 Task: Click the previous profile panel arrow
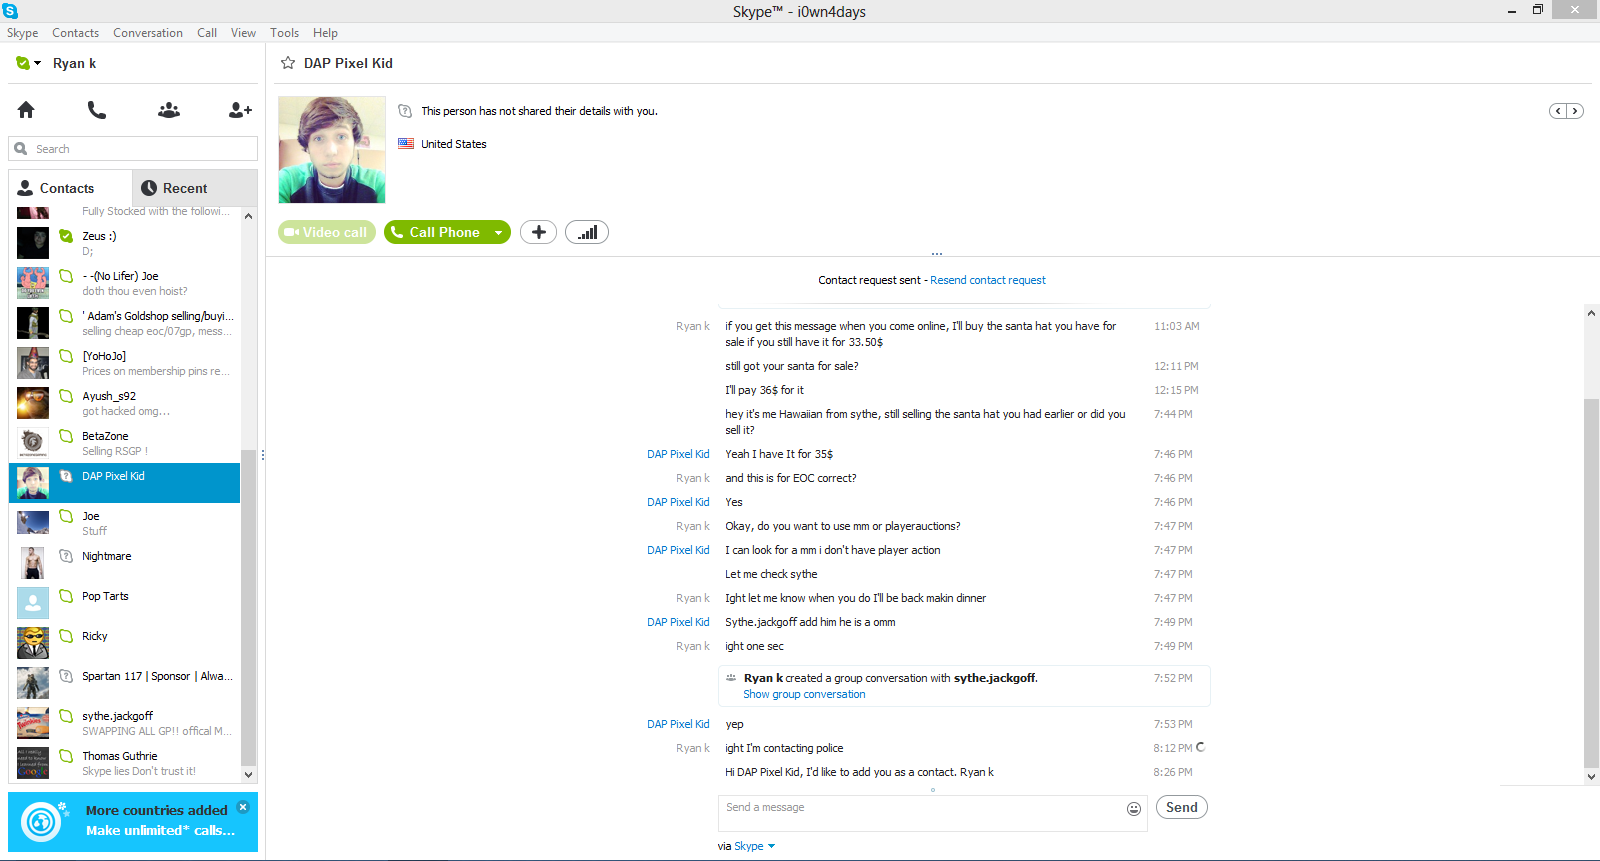1558,111
